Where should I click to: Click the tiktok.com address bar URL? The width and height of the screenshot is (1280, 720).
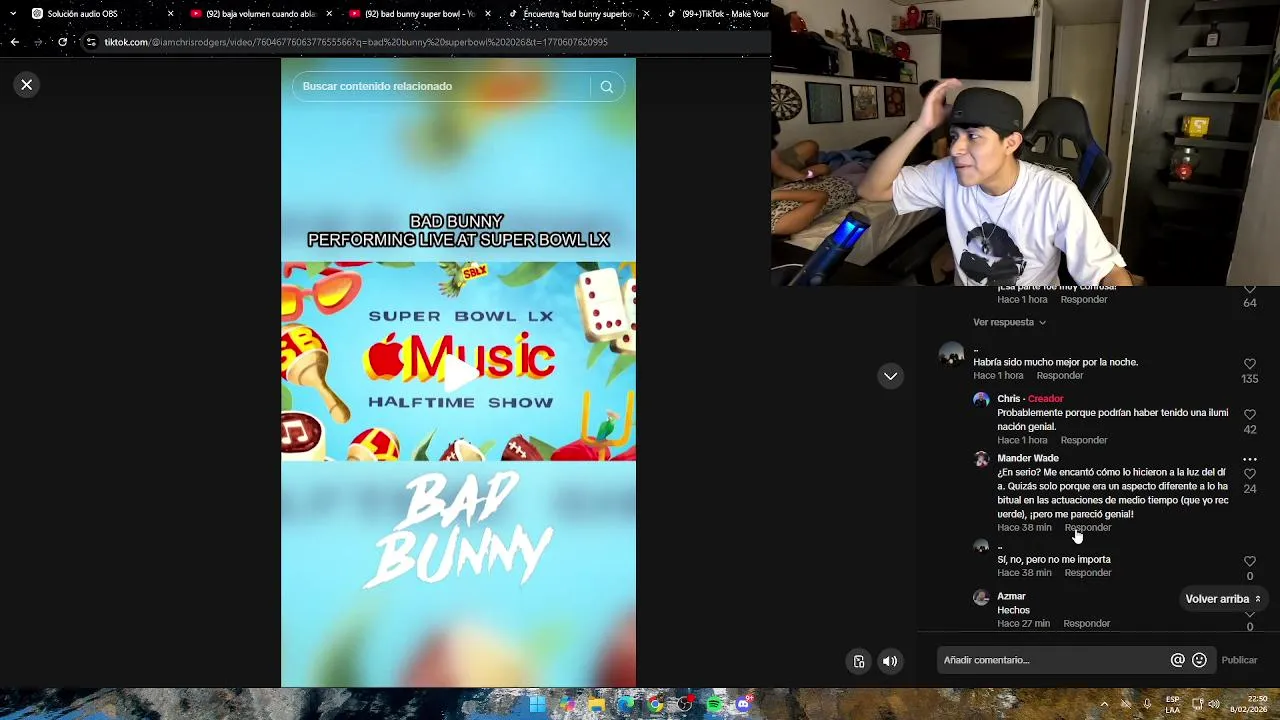tap(356, 42)
